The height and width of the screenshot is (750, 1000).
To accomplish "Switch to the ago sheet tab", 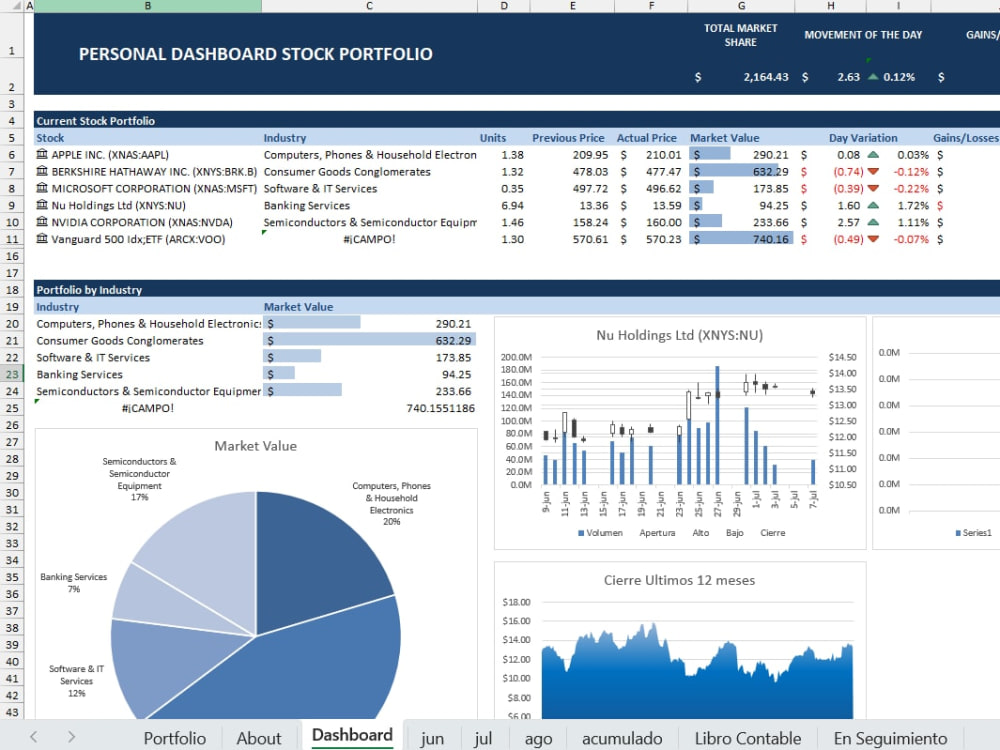I will tap(538, 738).
